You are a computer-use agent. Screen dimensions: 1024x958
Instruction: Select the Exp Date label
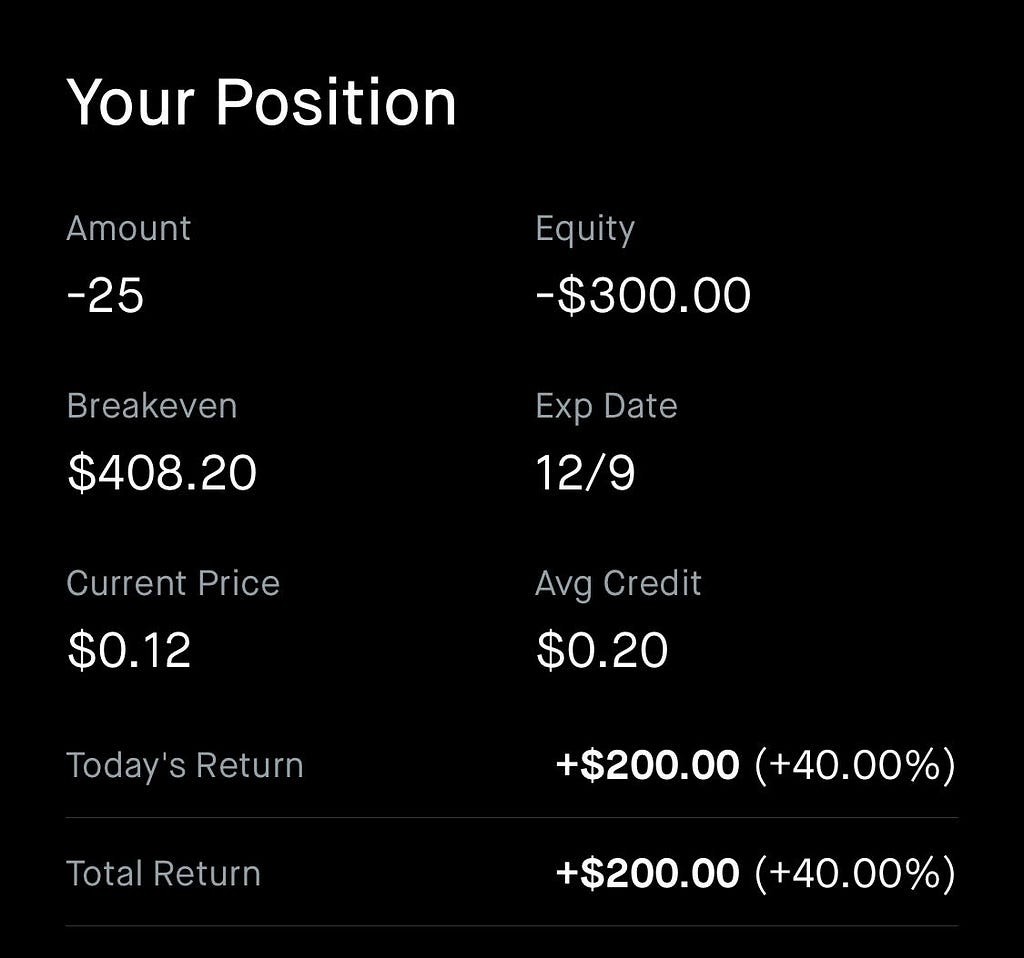coord(607,407)
